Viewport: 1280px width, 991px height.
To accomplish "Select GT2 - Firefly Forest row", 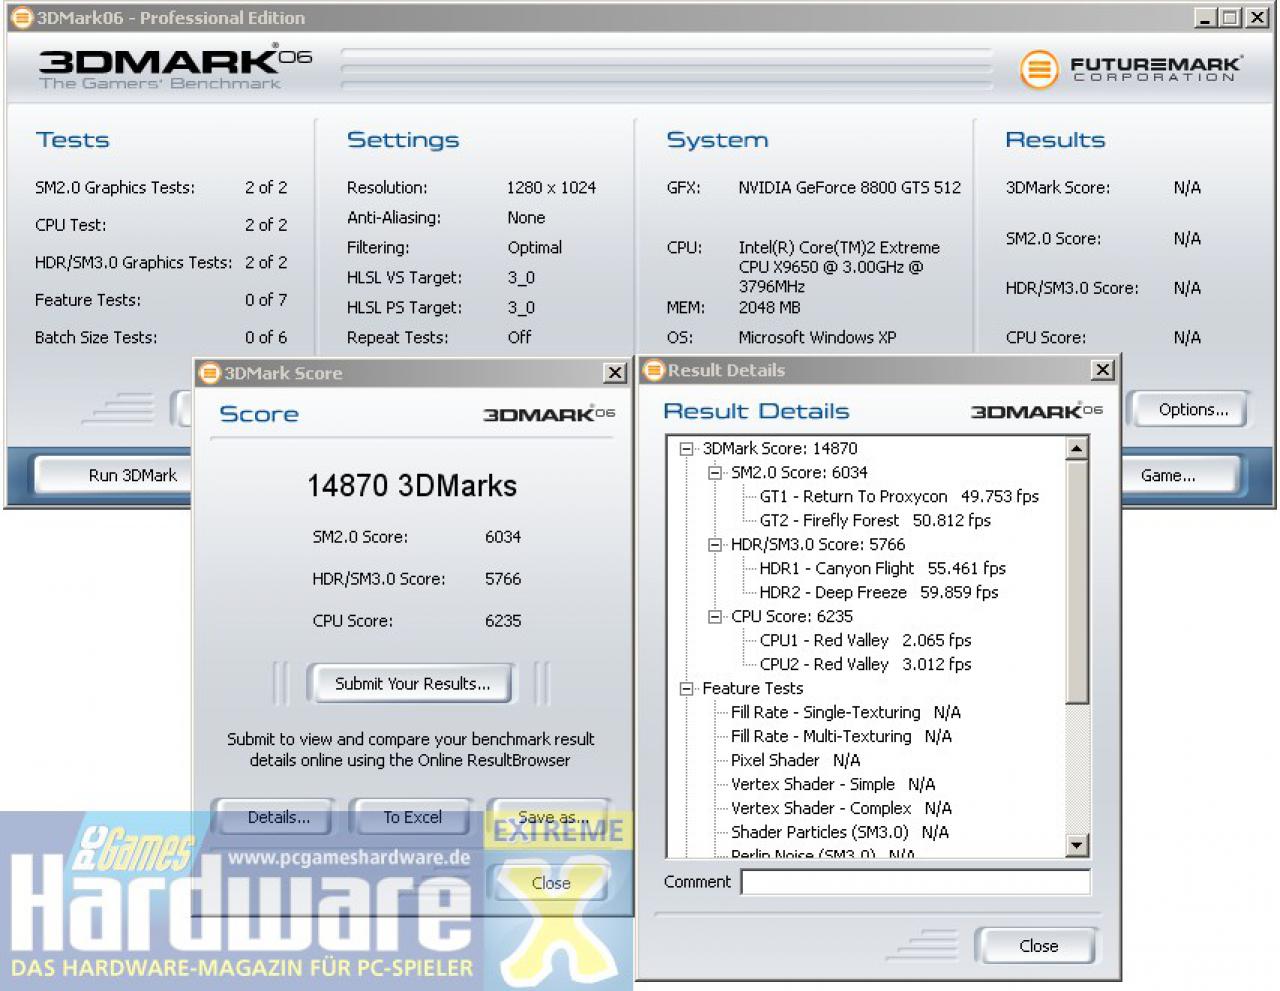I will pos(875,521).
